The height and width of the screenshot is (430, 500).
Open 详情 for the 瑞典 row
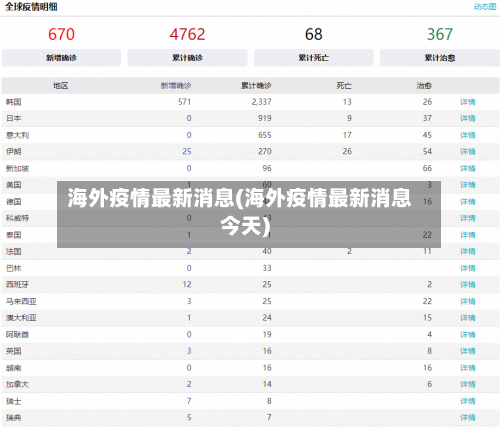pos(468,417)
